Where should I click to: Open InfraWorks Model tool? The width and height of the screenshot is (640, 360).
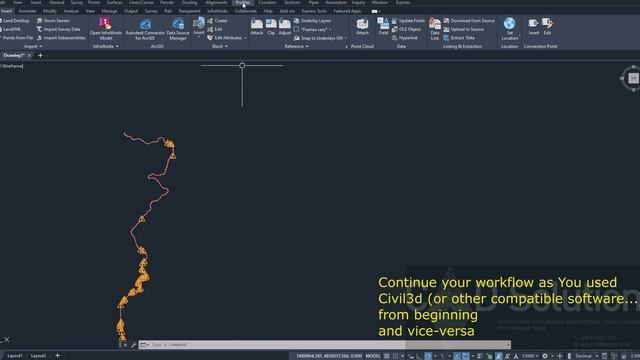point(106,29)
